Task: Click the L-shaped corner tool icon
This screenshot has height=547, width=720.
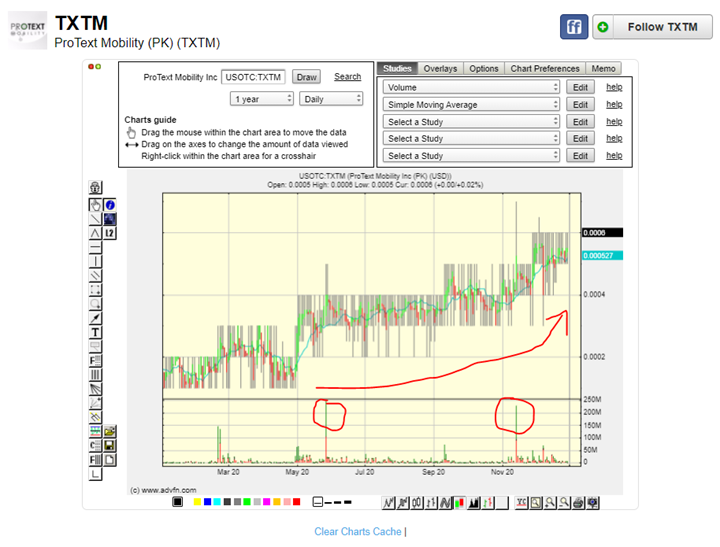Action: (x=95, y=474)
